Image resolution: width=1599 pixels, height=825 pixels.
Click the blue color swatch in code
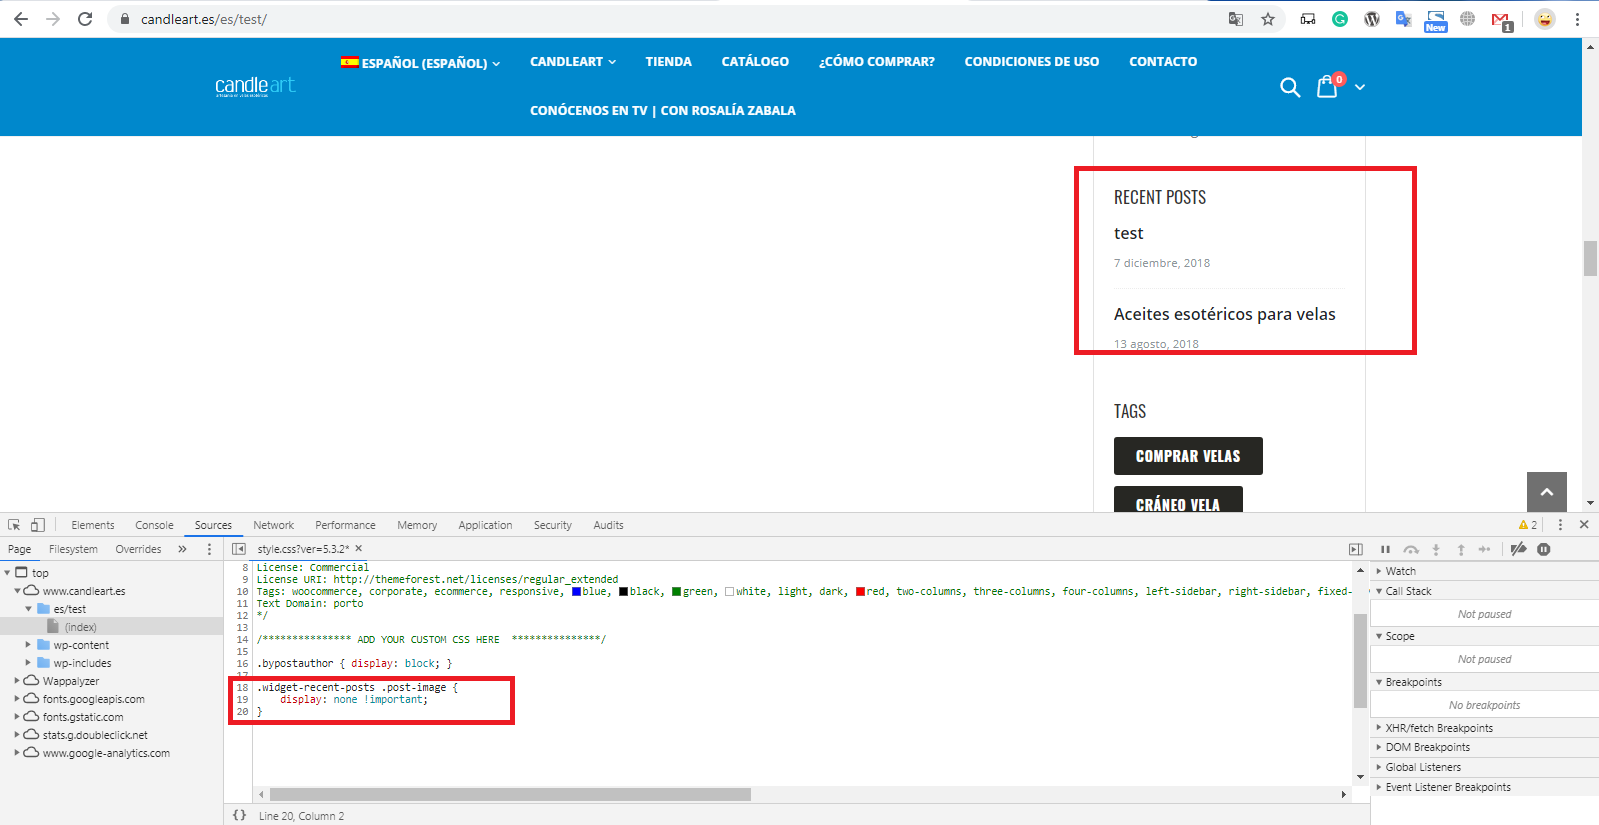pos(576,591)
